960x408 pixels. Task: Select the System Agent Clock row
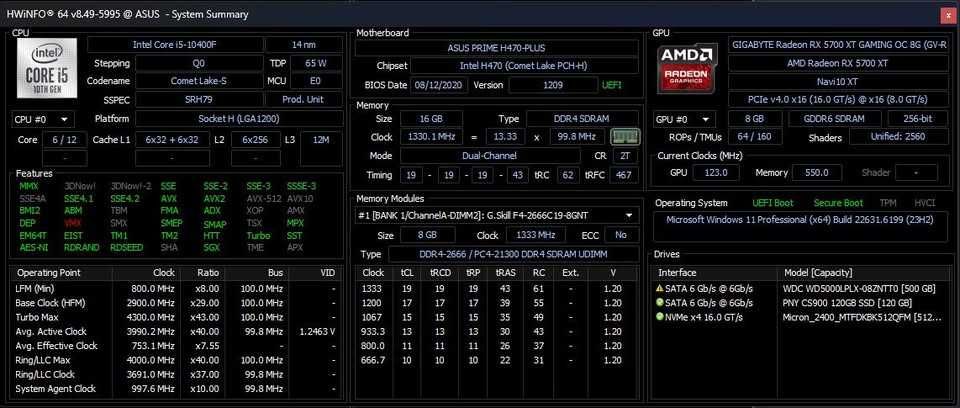click(x=176, y=388)
